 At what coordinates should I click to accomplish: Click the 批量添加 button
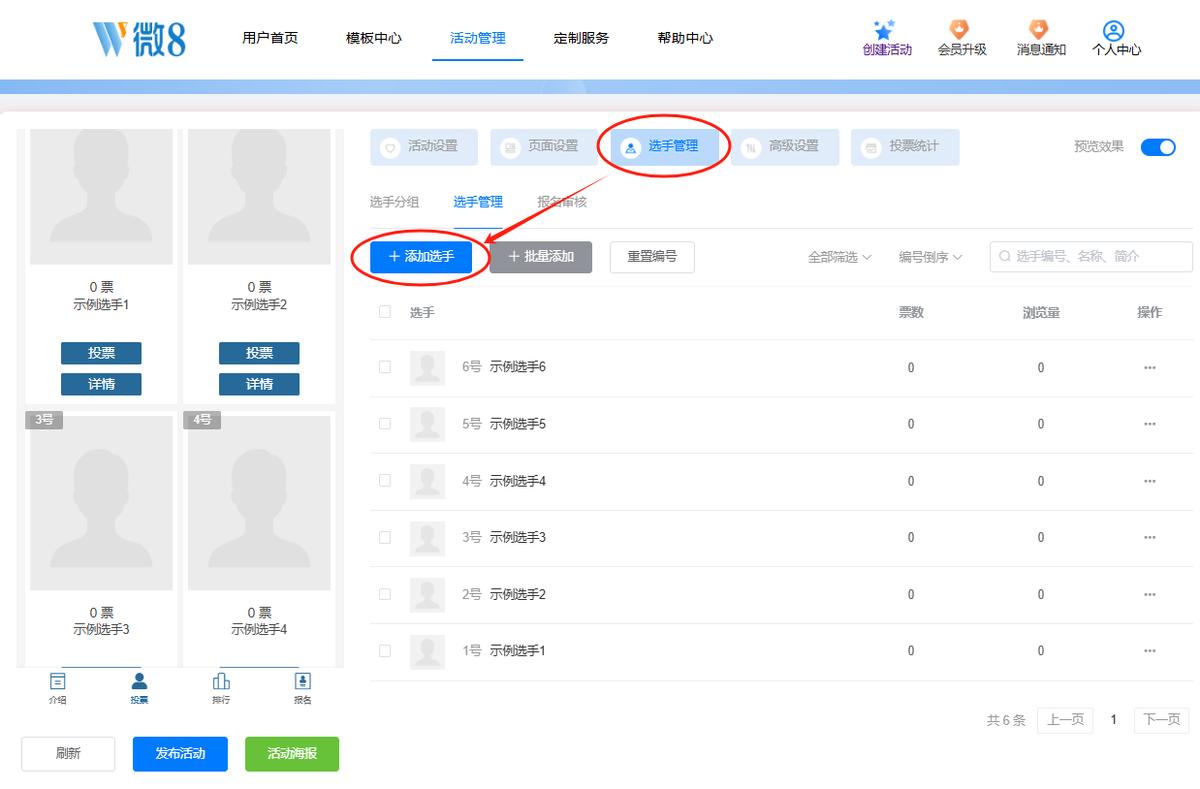pos(541,257)
